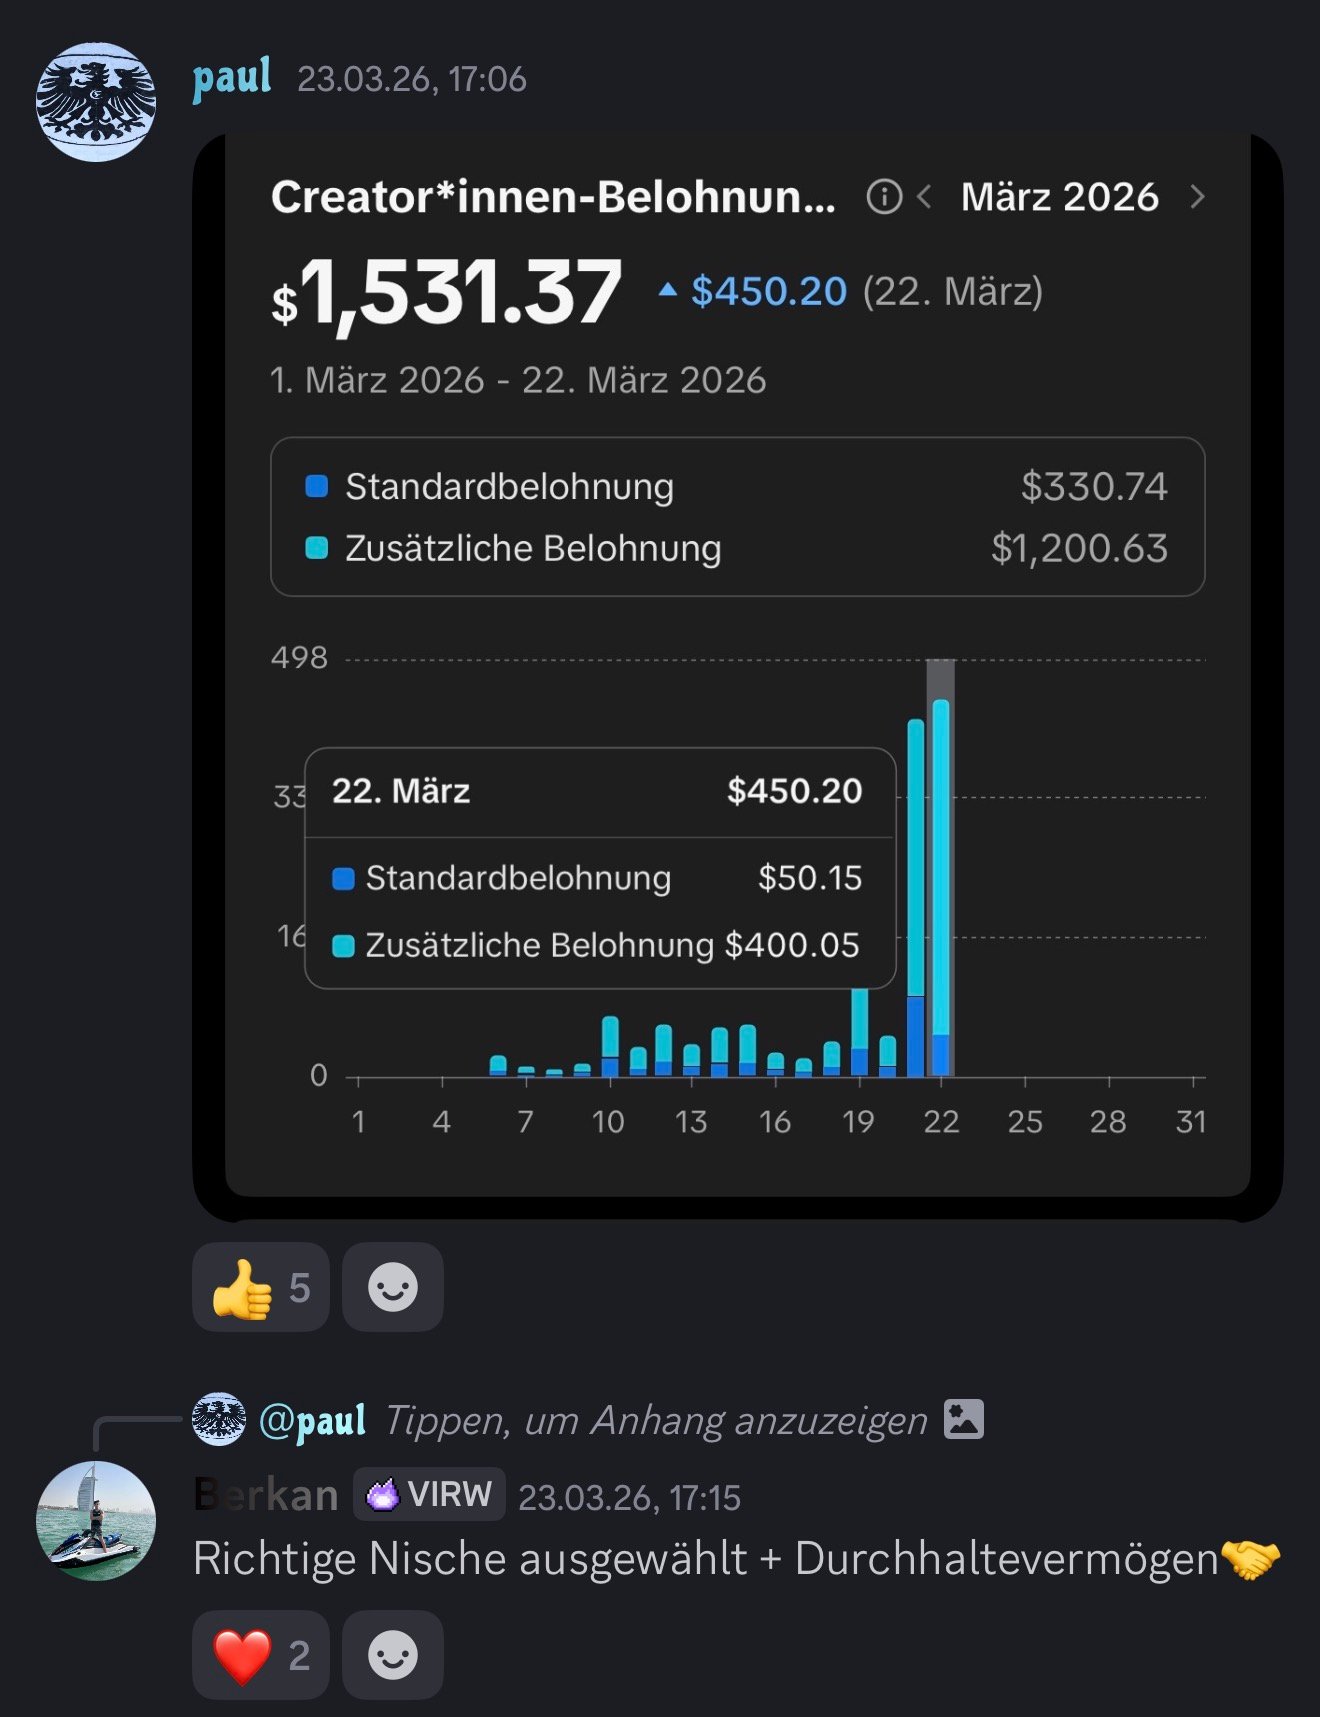Click the @paul mention in reply
The height and width of the screenshot is (1717, 1320).
click(x=312, y=1420)
